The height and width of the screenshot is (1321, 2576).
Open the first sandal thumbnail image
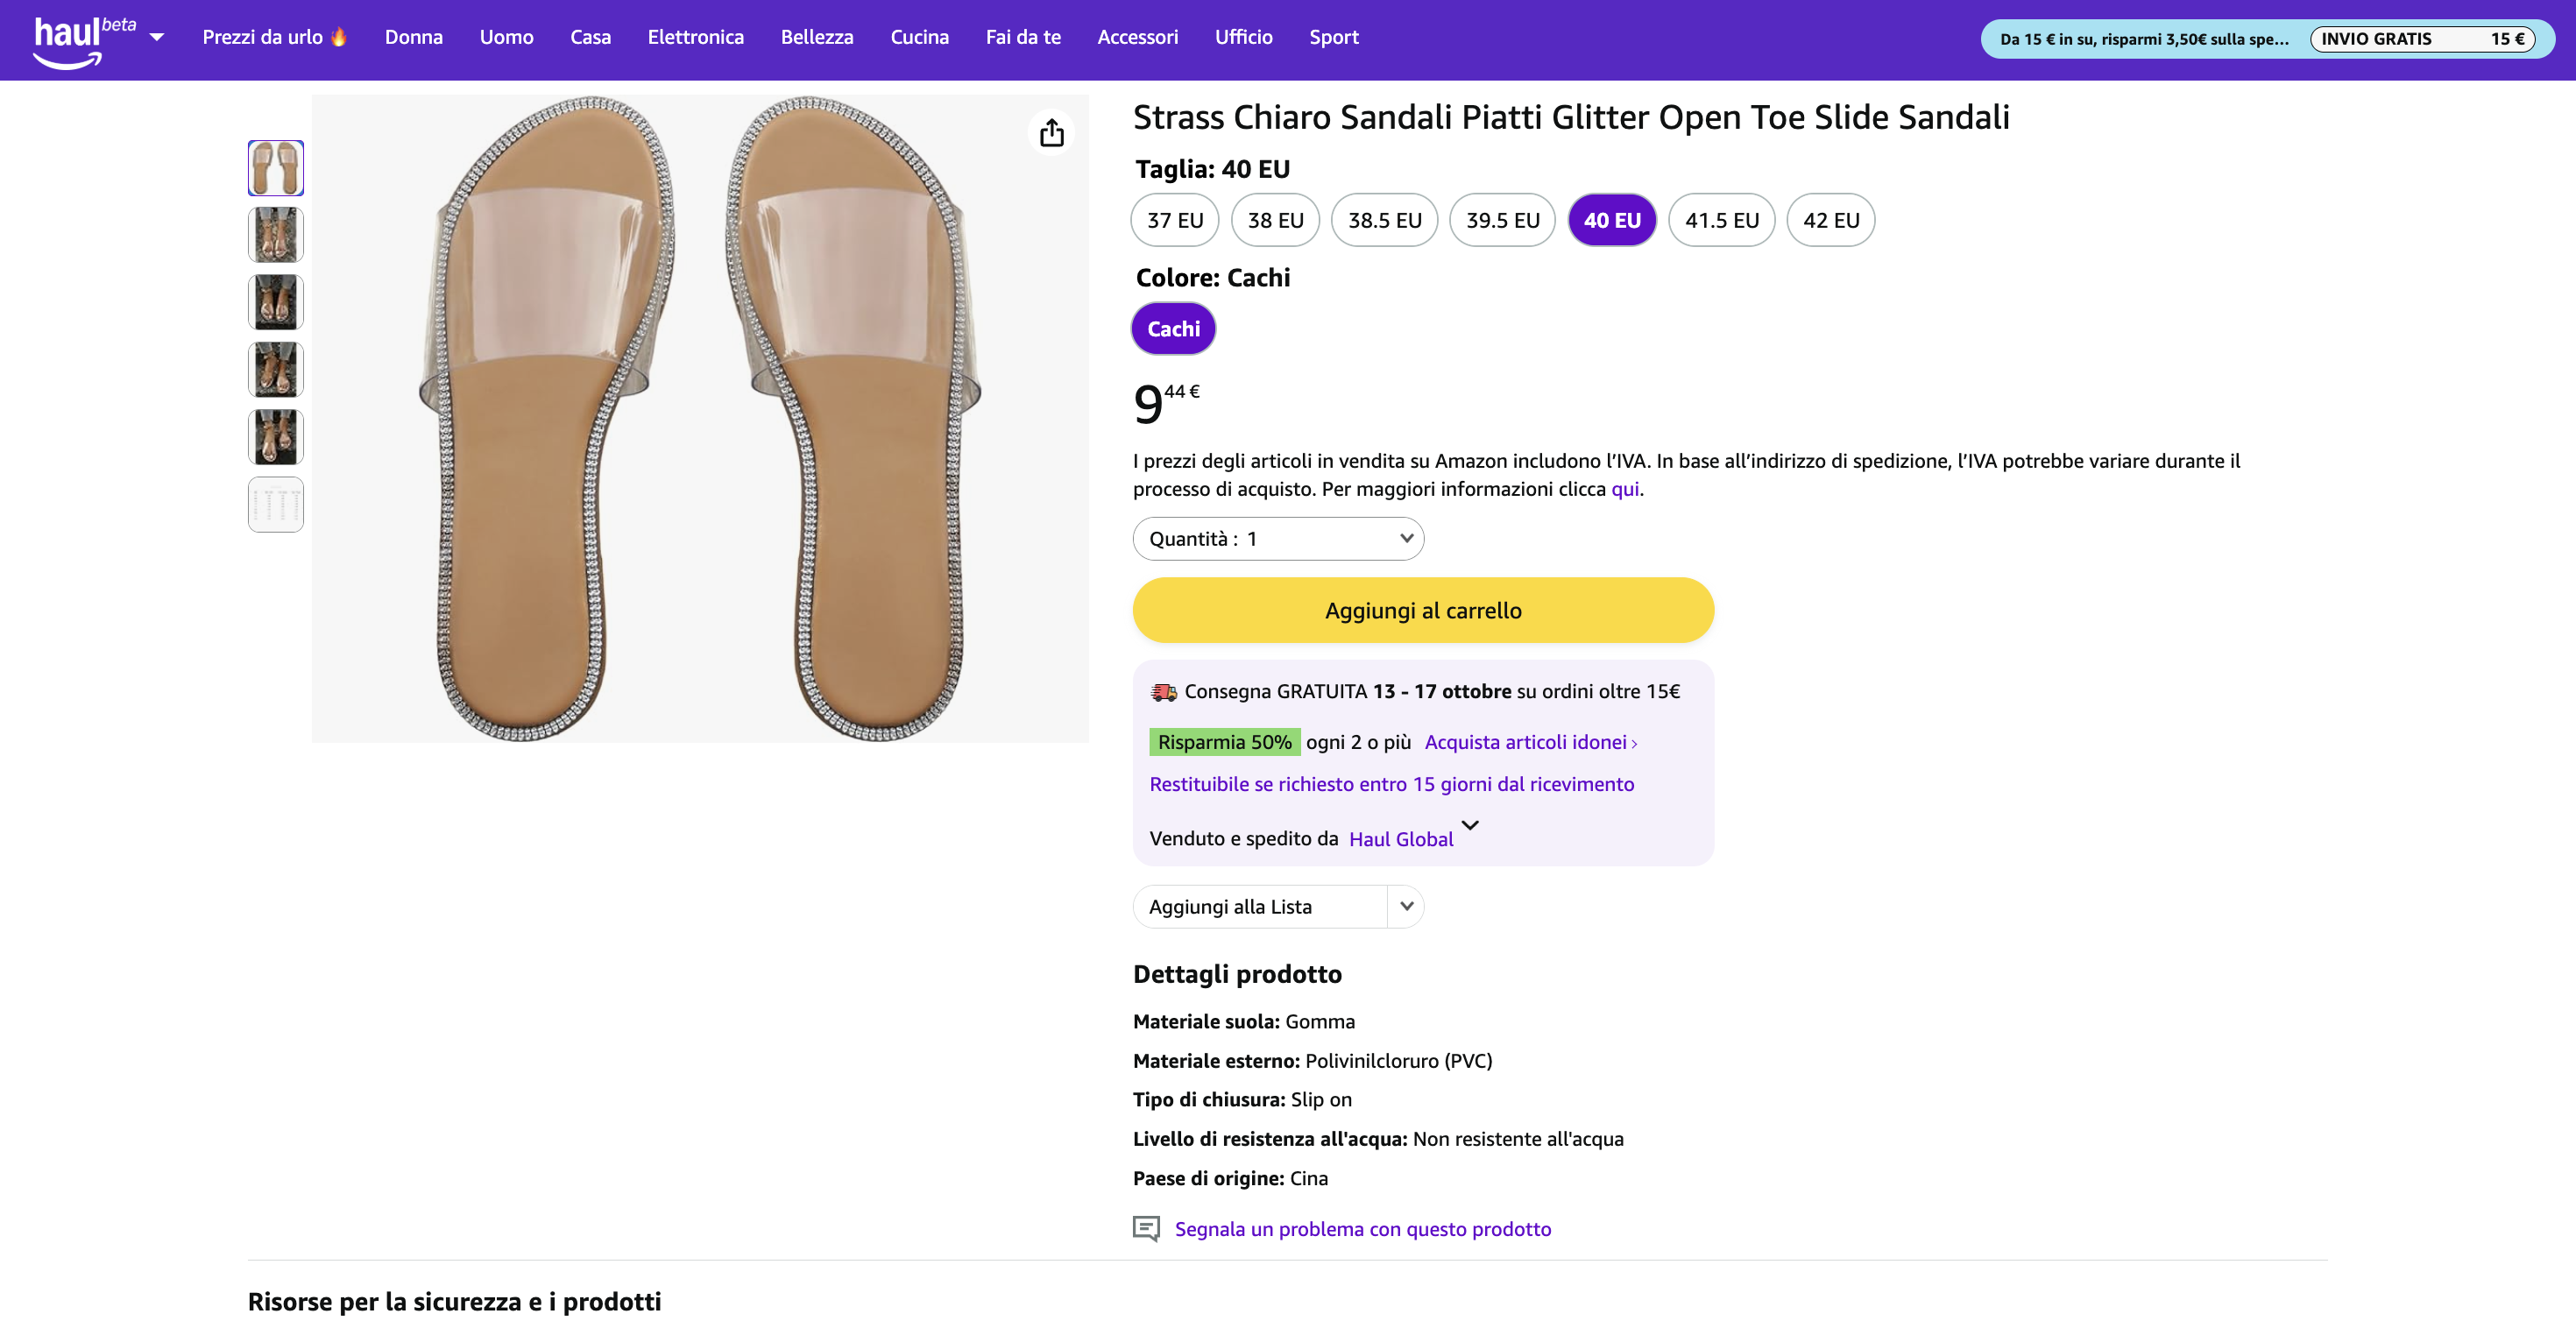[x=276, y=168]
